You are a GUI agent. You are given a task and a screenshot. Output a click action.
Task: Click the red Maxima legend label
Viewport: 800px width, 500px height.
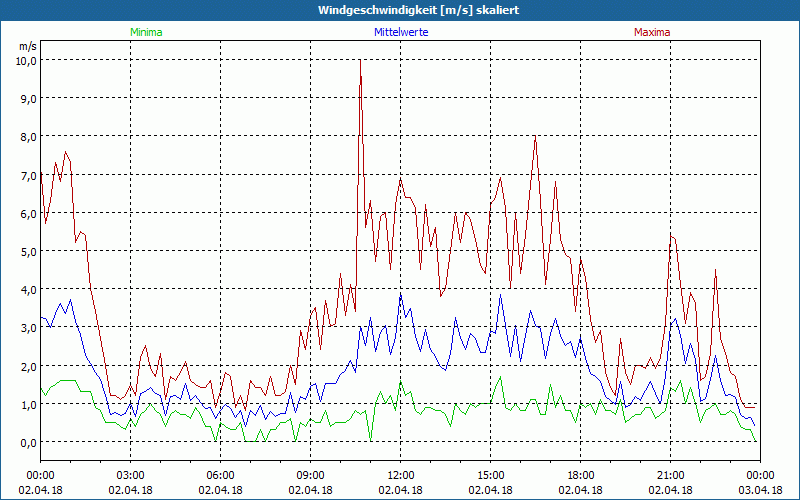point(652,32)
